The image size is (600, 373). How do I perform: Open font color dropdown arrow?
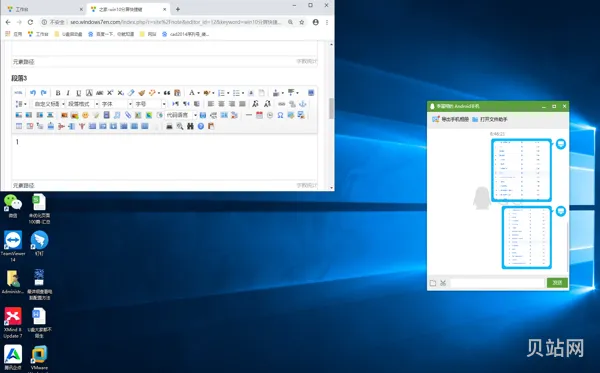pyautogui.click(x=198, y=93)
